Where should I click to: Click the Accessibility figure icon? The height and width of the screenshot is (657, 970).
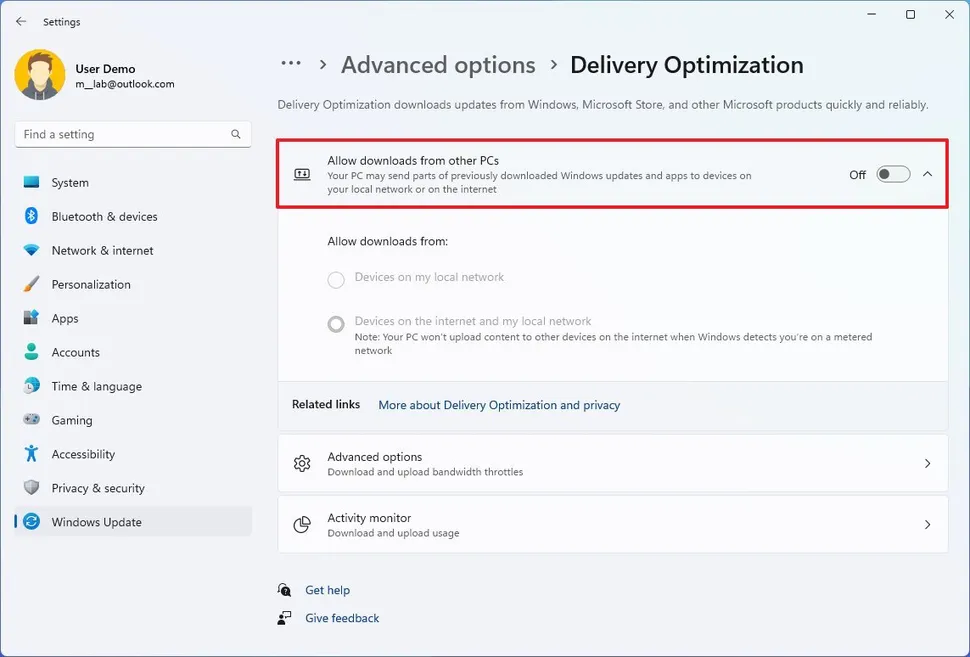click(x=31, y=454)
